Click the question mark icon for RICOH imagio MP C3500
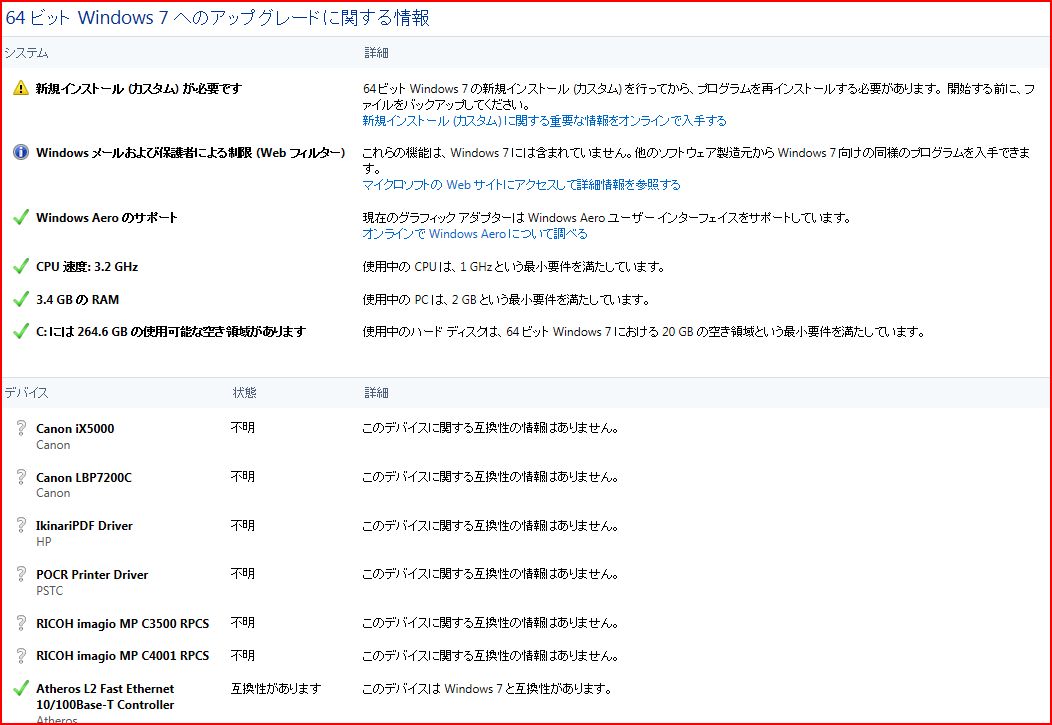The image size is (1052, 725). tap(21, 623)
